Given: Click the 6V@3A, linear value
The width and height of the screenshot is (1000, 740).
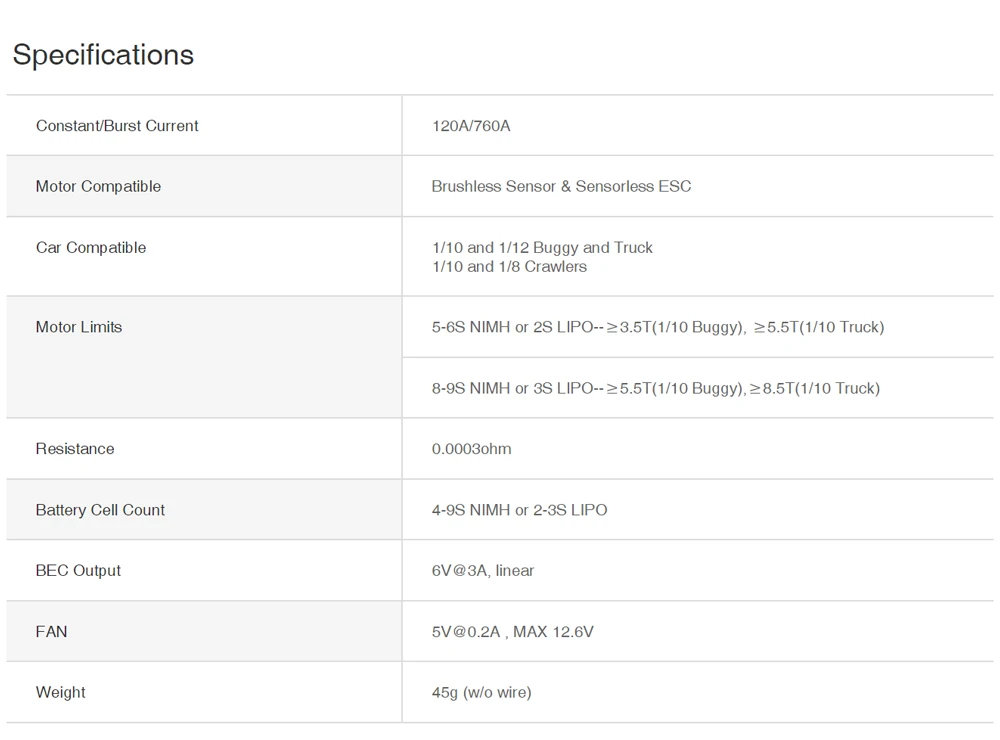Looking at the screenshot, I should tap(483, 571).
